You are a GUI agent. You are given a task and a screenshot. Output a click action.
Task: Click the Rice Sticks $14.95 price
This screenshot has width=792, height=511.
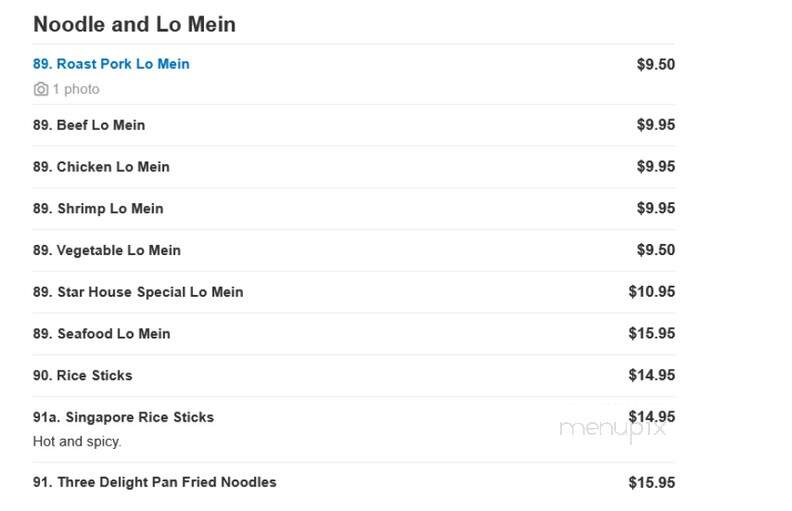[652, 375]
